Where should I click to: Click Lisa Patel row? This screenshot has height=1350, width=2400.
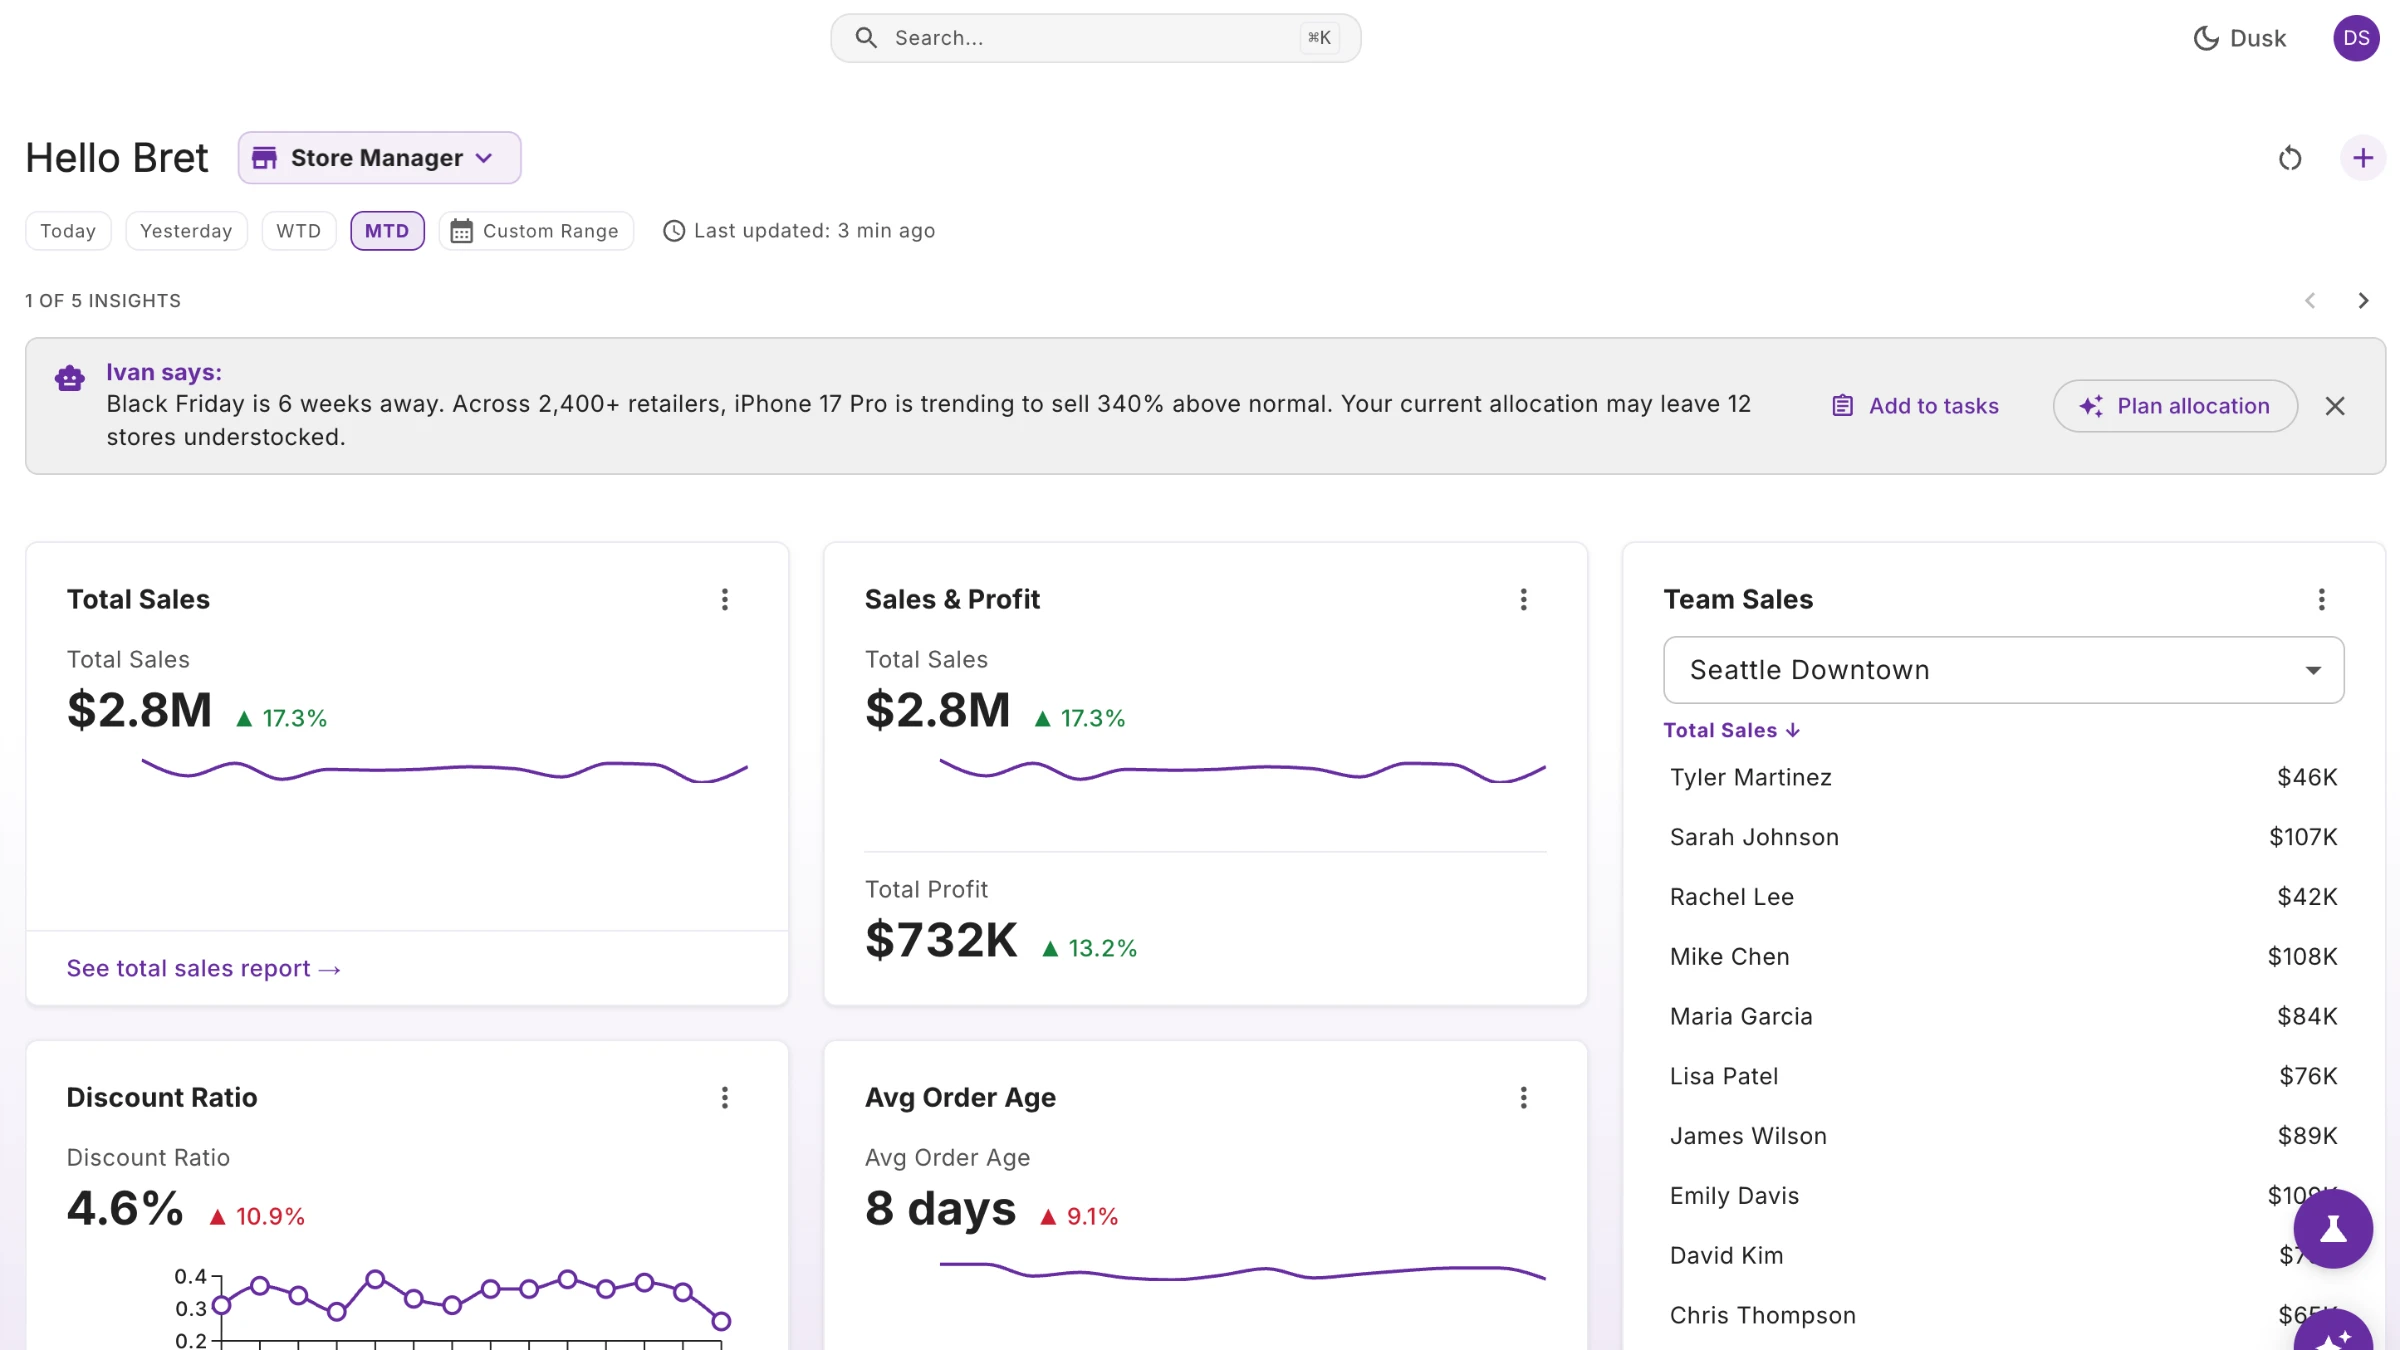2003,1077
